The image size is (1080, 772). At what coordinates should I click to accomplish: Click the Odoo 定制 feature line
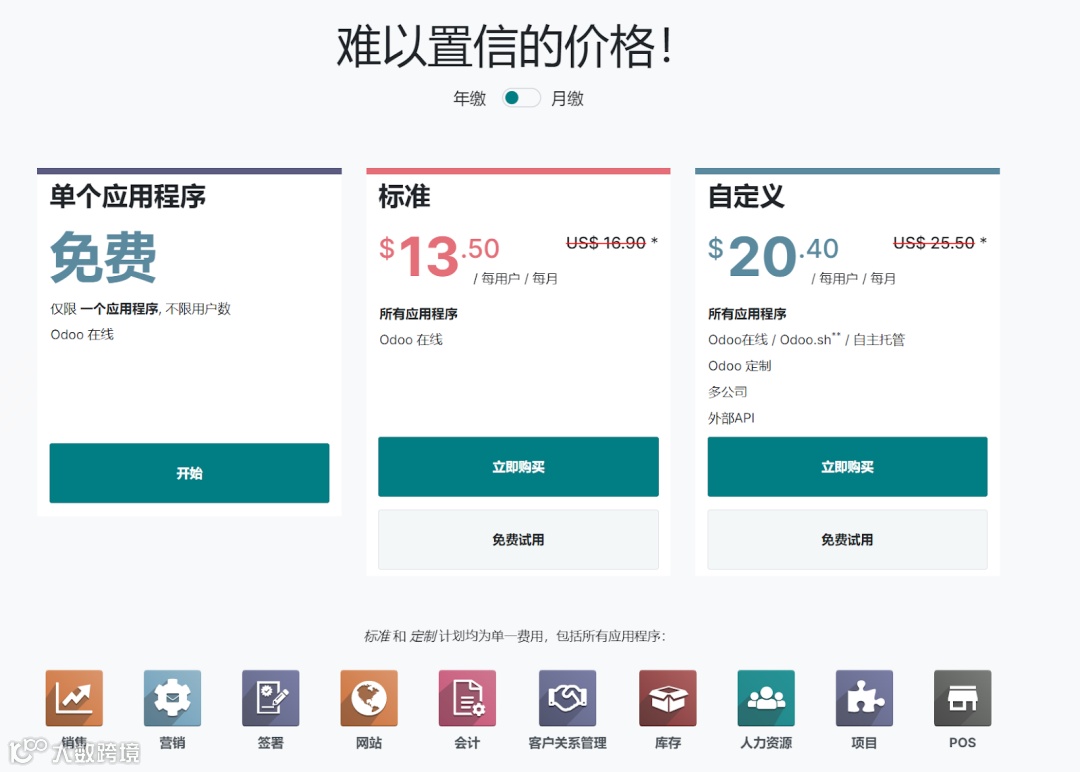(x=740, y=366)
